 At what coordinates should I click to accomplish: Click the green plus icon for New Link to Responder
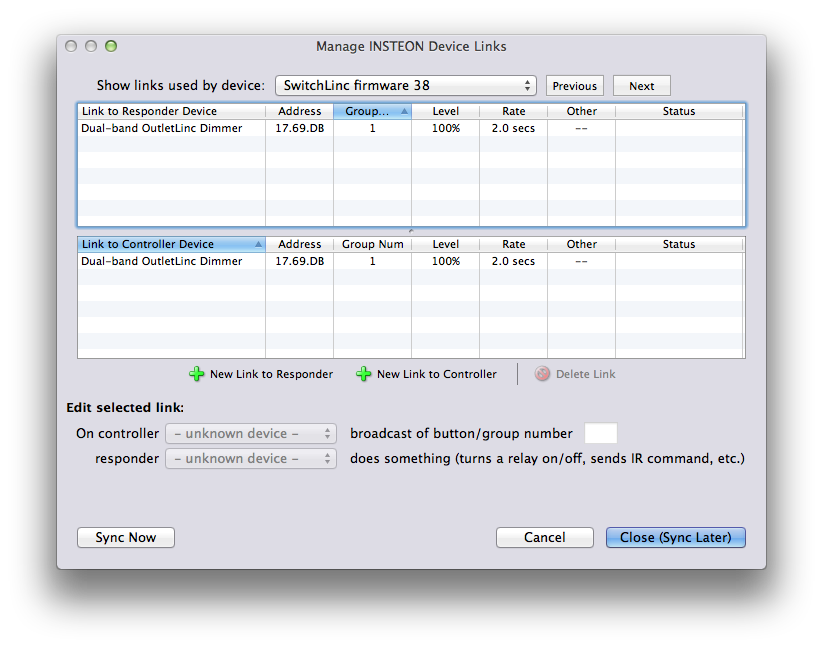(196, 374)
